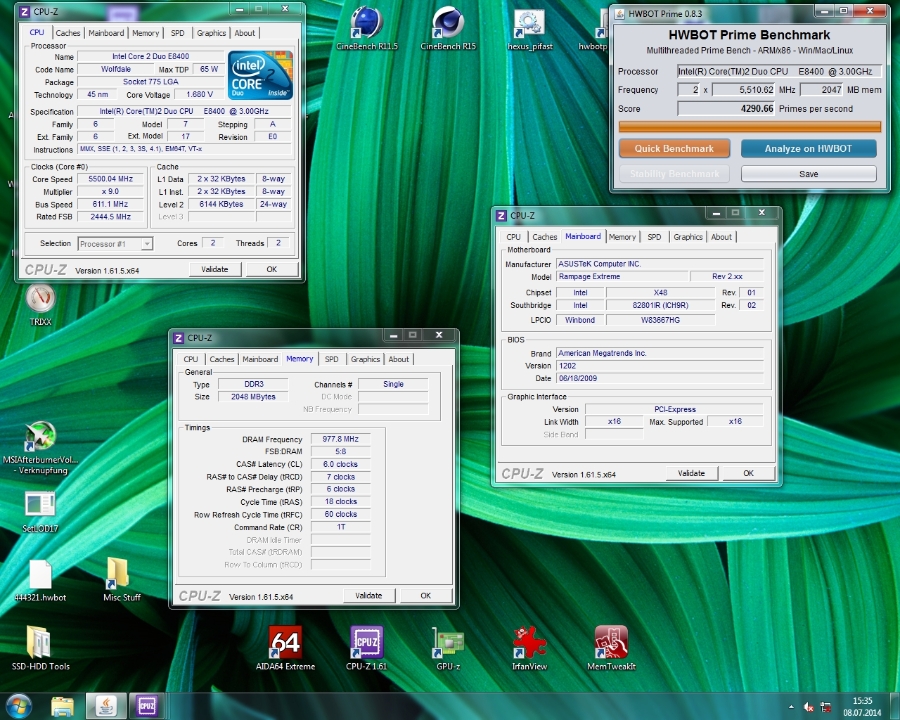900x720 pixels.
Task: Click DRAM Frequency value 977.8 MHz
Action: coord(340,439)
